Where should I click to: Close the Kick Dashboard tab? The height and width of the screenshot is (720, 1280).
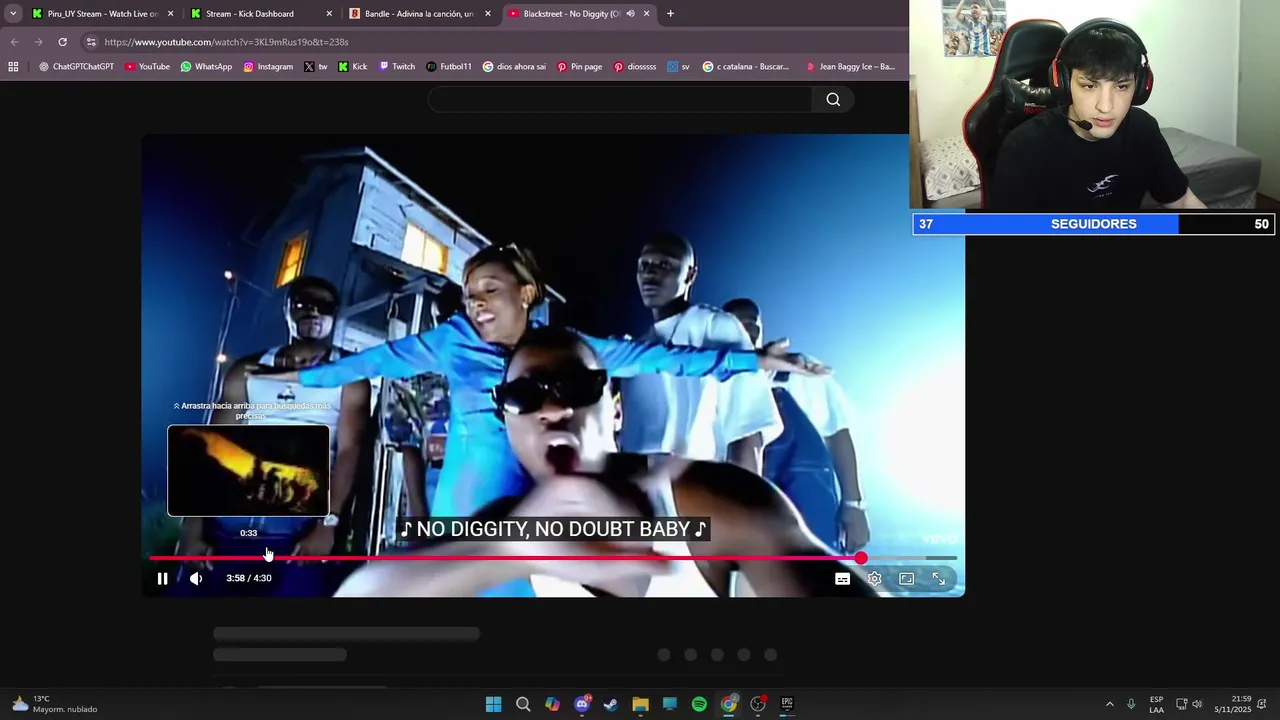(x=329, y=14)
